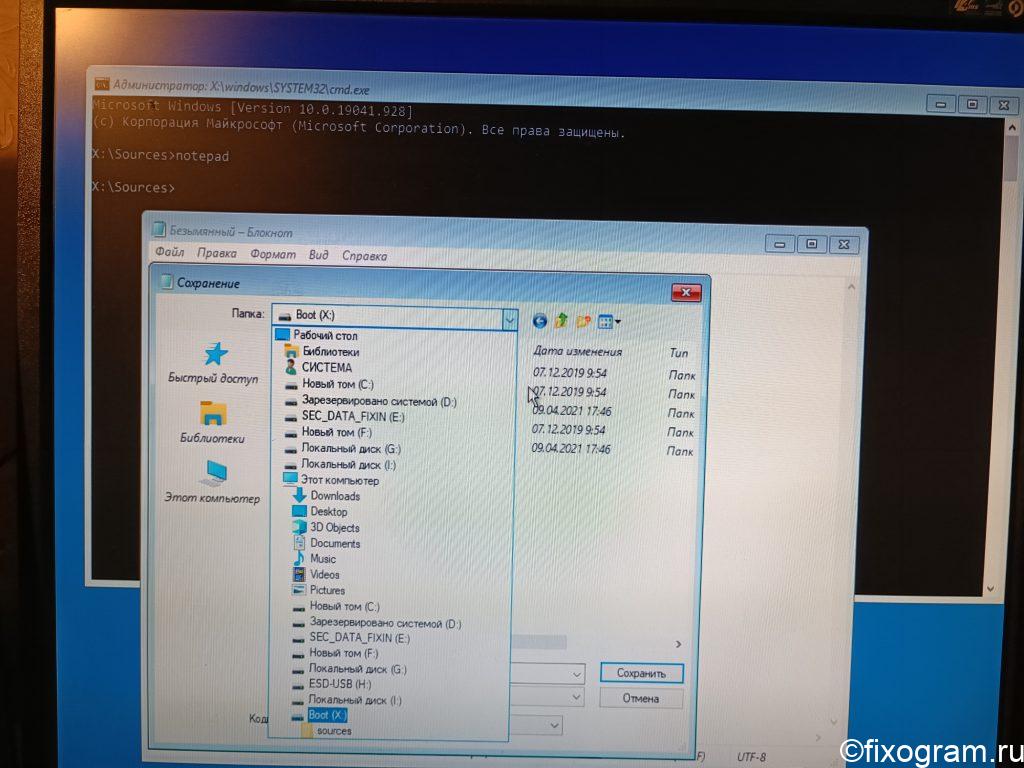1024x768 pixels.
Task: Select Рабочий стол in folder dropdown list
Action: pos(317,335)
